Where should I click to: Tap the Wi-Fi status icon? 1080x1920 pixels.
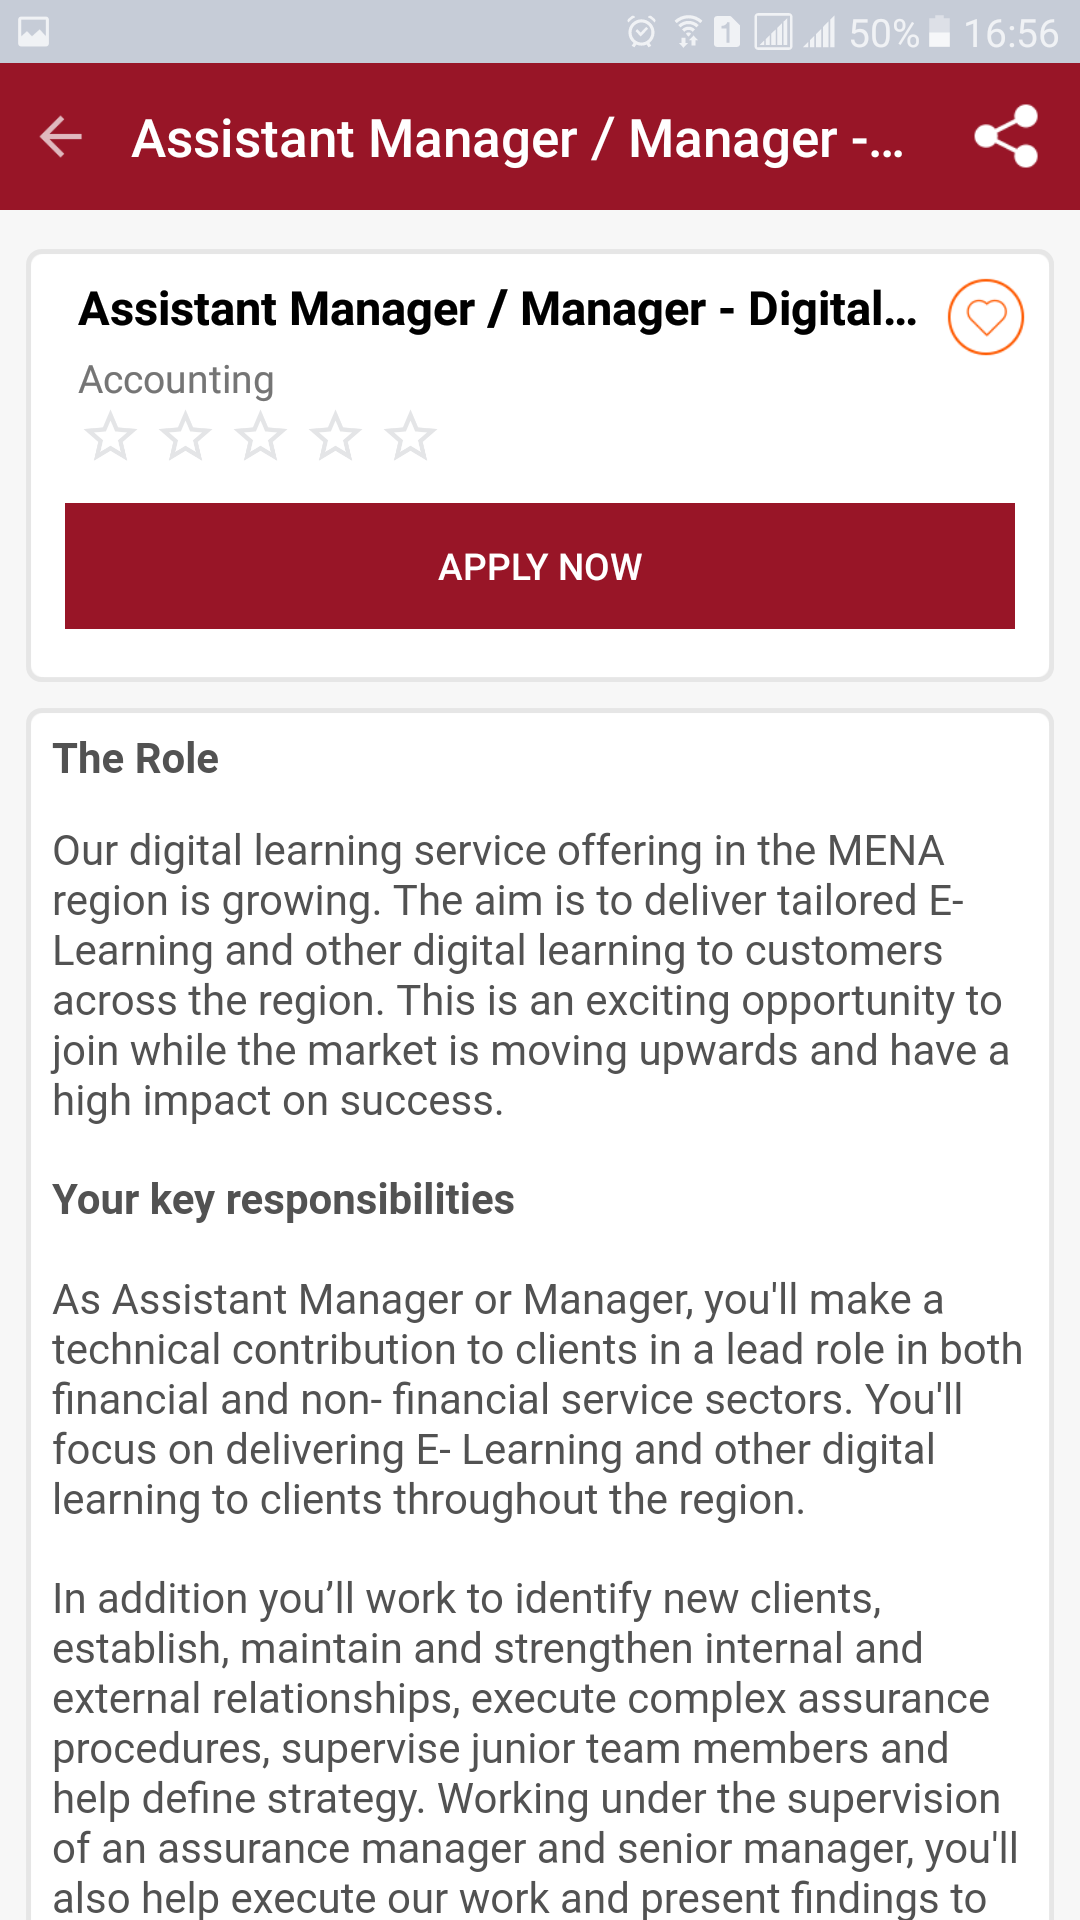coord(688,32)
